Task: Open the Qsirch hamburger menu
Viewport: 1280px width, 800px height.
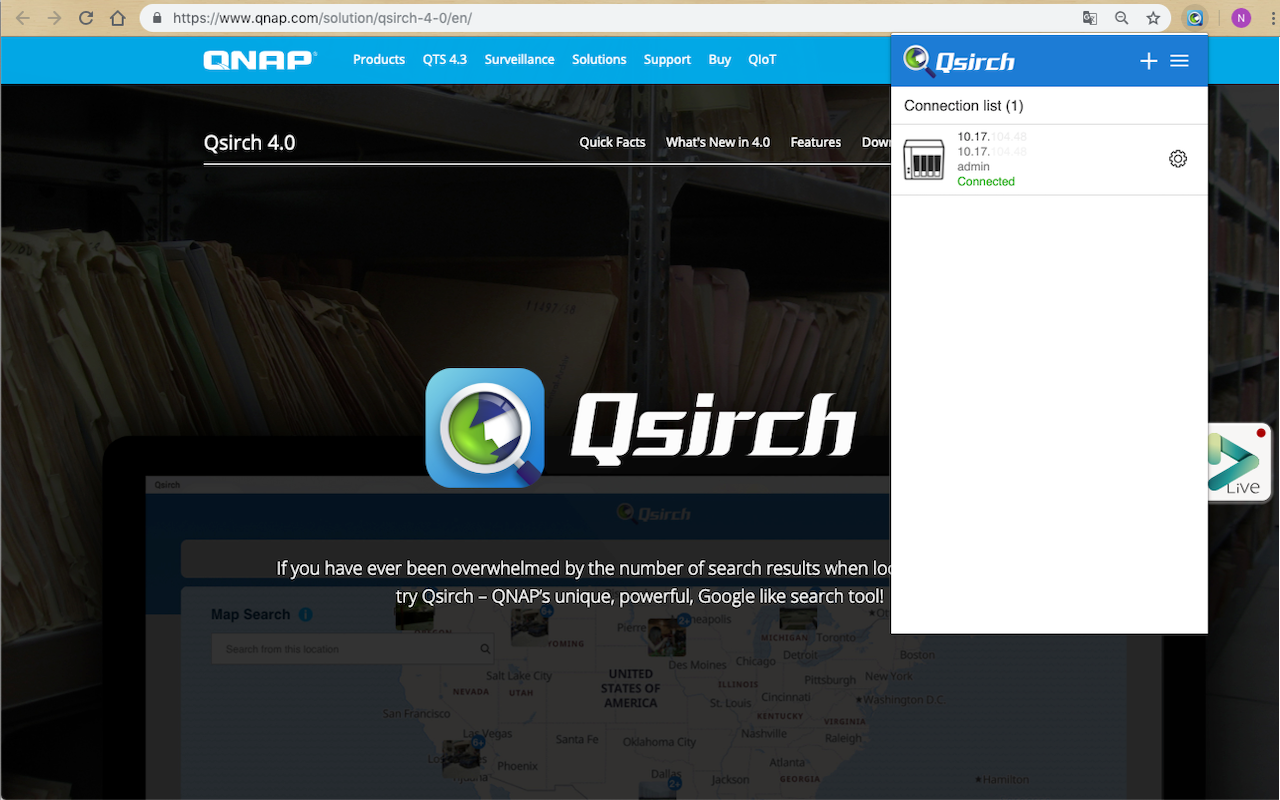Action: (x=1179, y=61)
